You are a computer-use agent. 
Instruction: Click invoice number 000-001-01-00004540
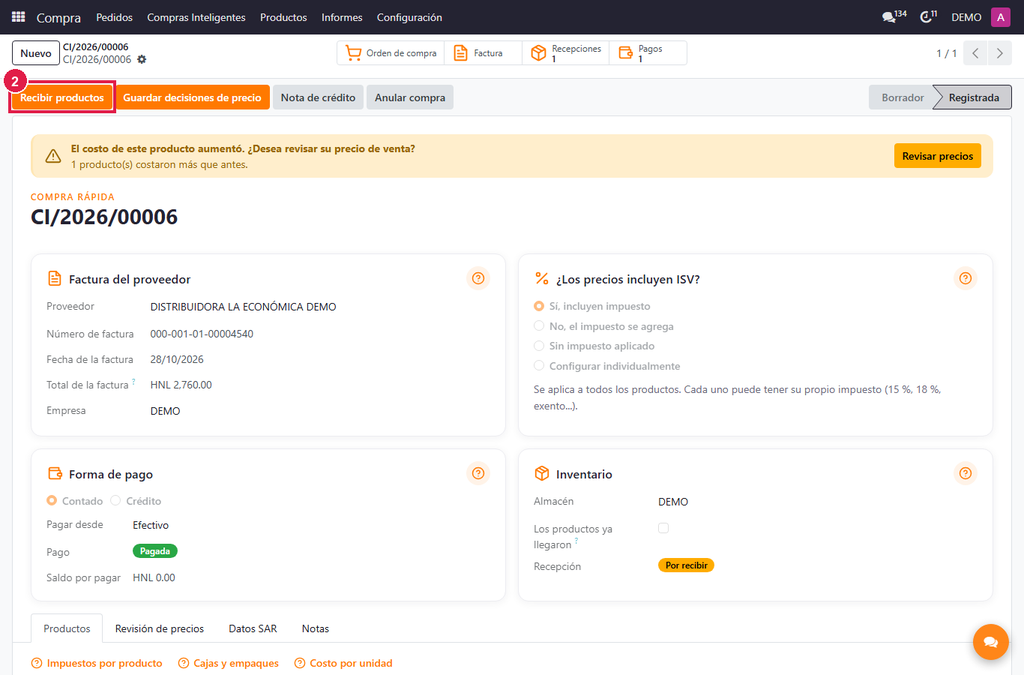[202, 334]
